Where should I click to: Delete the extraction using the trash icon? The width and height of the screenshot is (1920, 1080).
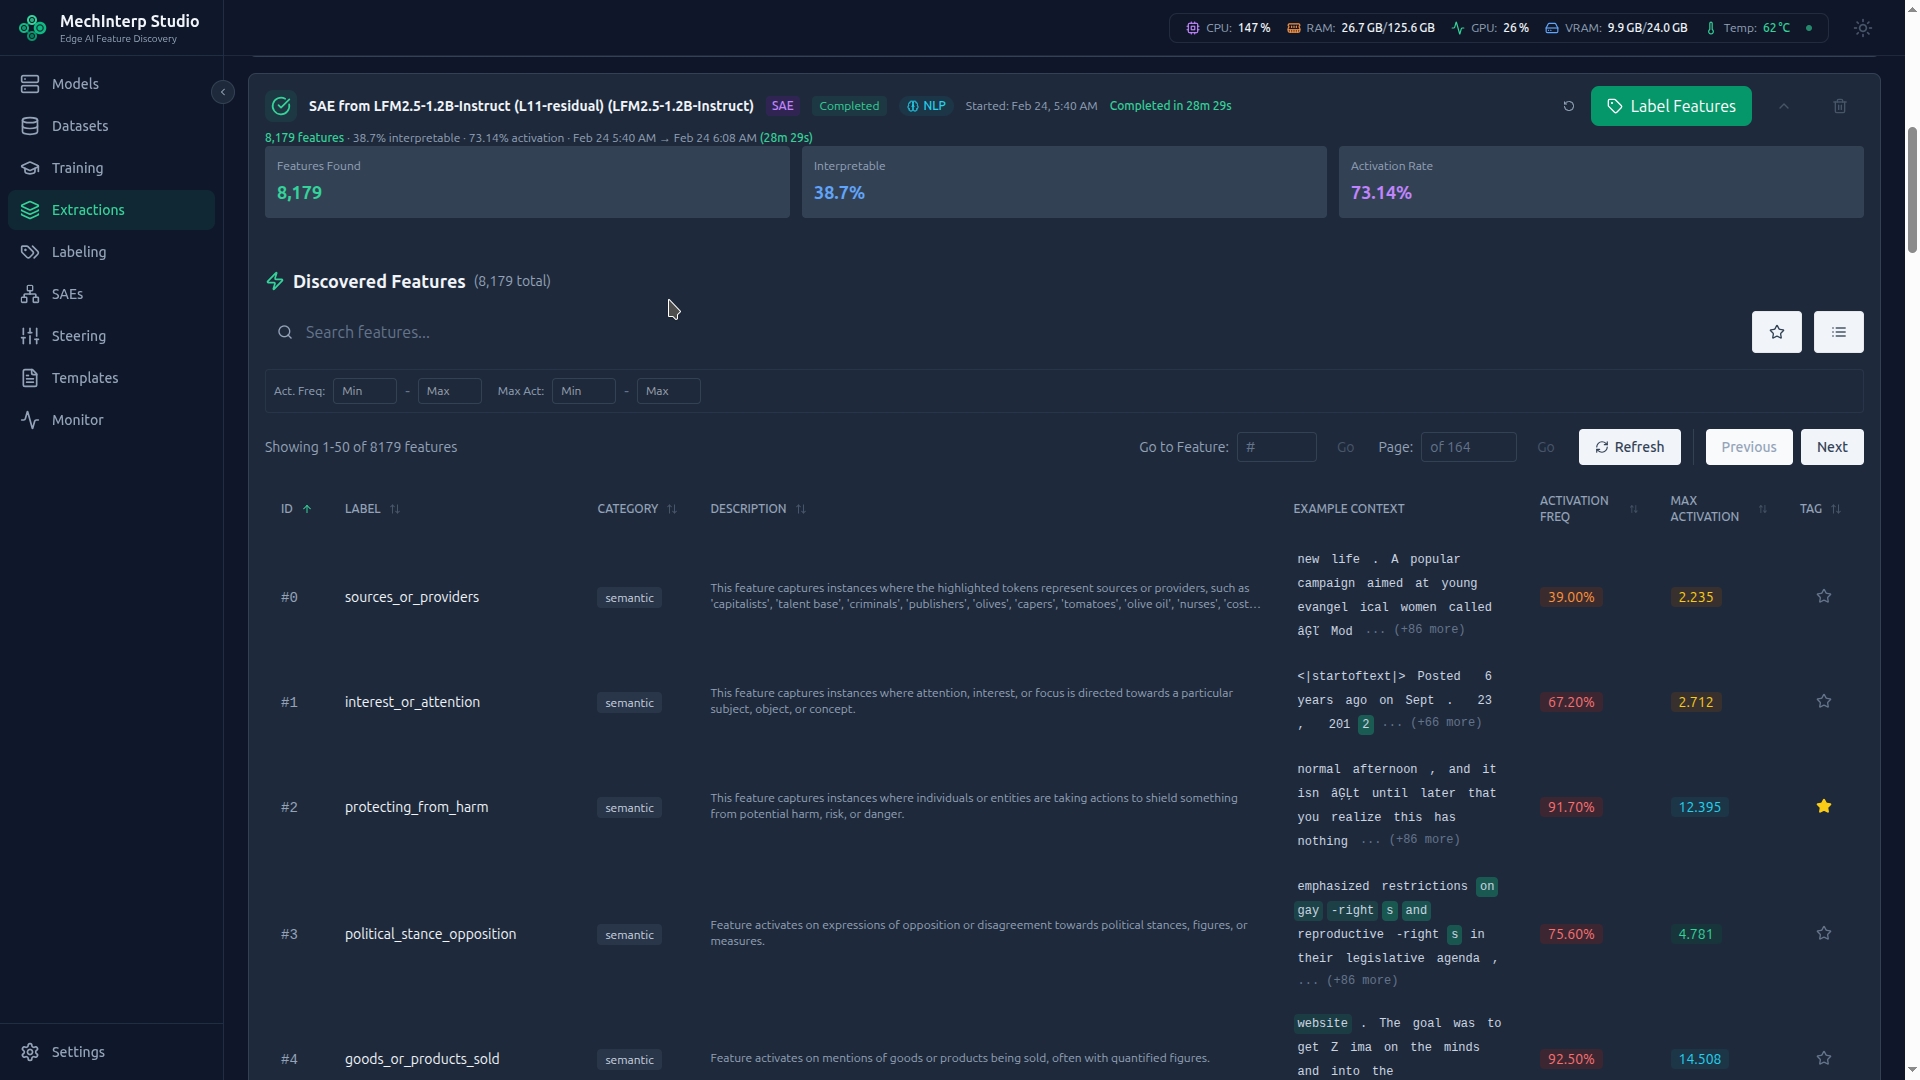1840,106
